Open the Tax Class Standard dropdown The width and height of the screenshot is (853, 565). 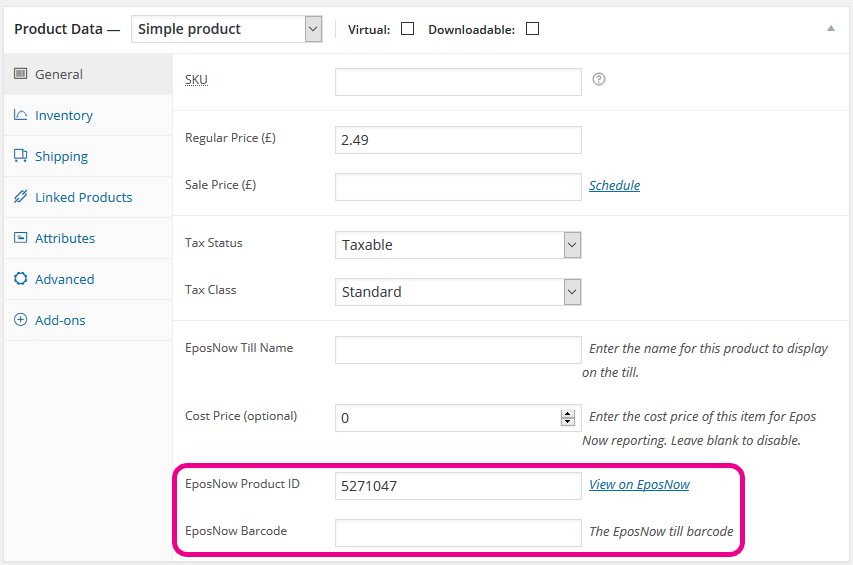tap(458, 292)
